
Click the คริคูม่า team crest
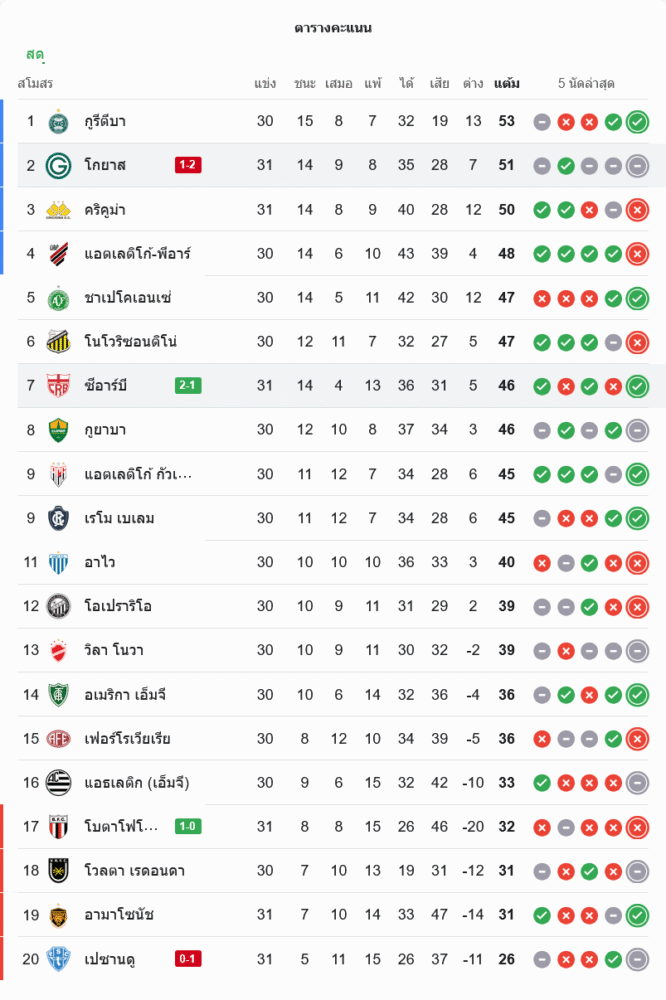pyautogui.click(x=58, y=210)
